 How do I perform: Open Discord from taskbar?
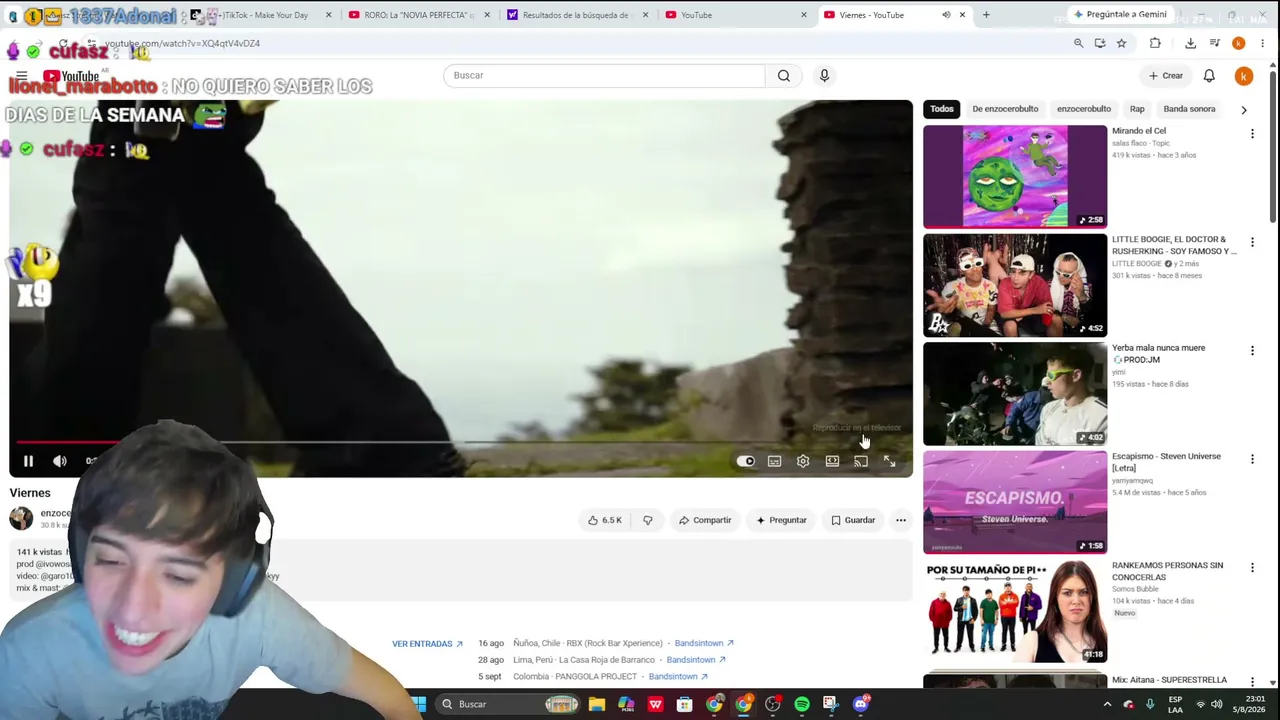(861, 704)
